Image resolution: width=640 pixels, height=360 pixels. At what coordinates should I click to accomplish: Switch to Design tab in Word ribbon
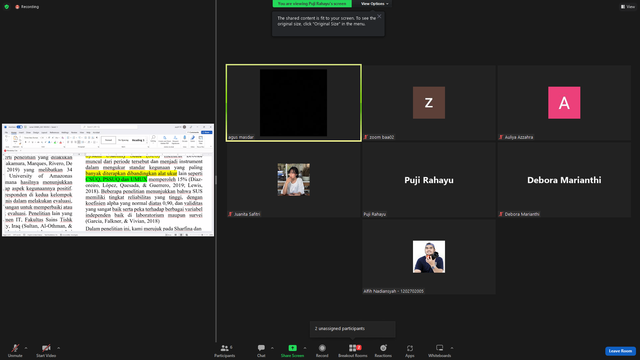point(36,132)
